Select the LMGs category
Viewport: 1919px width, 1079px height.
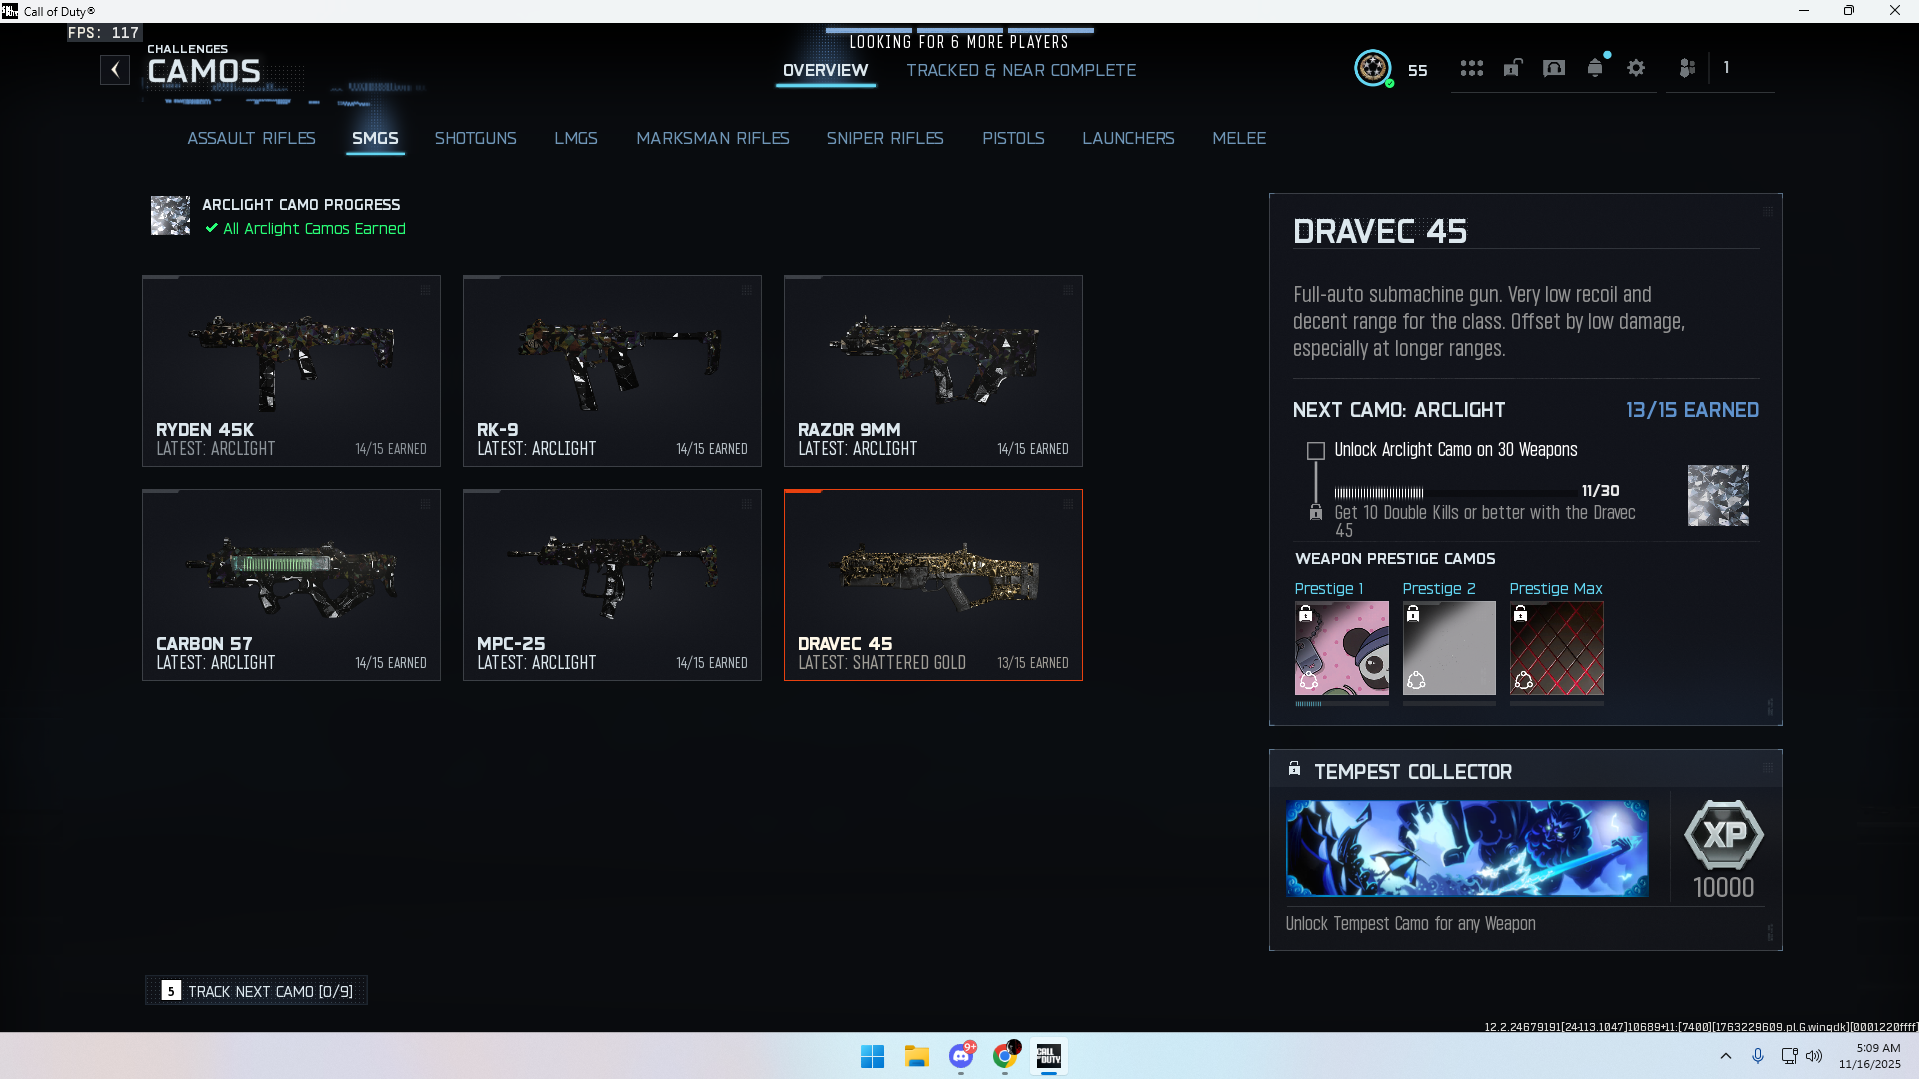[x=576, y=138]
